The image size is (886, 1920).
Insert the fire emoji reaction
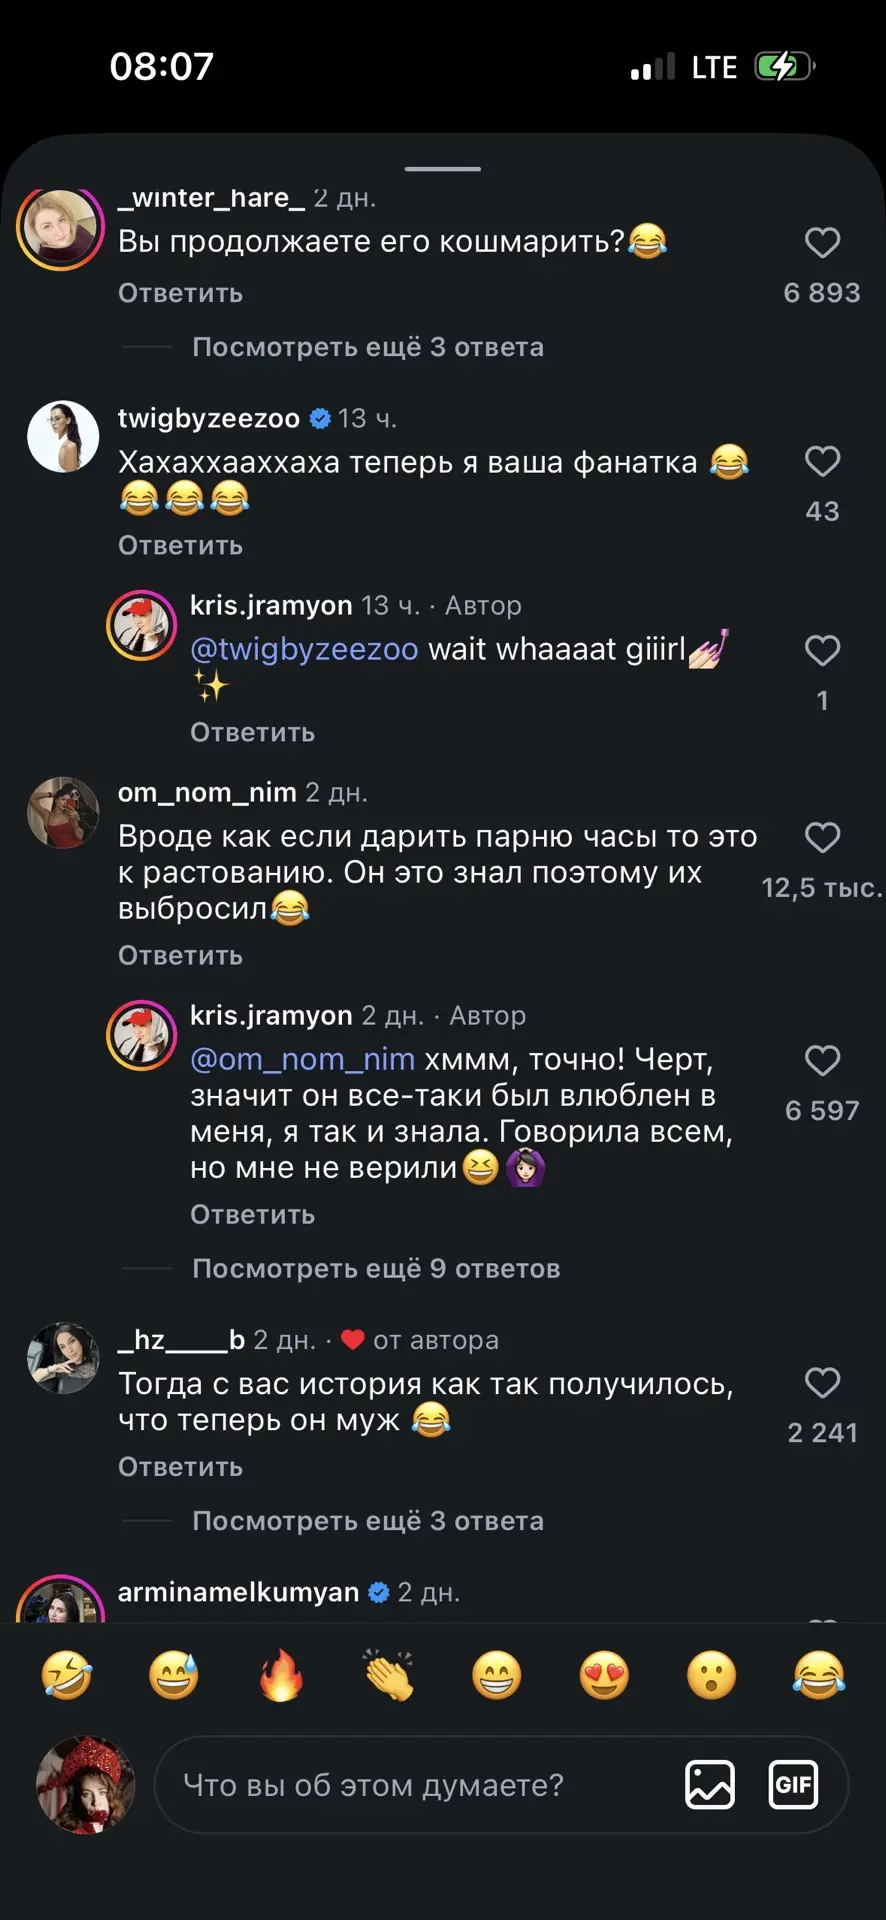(281, 1675)
